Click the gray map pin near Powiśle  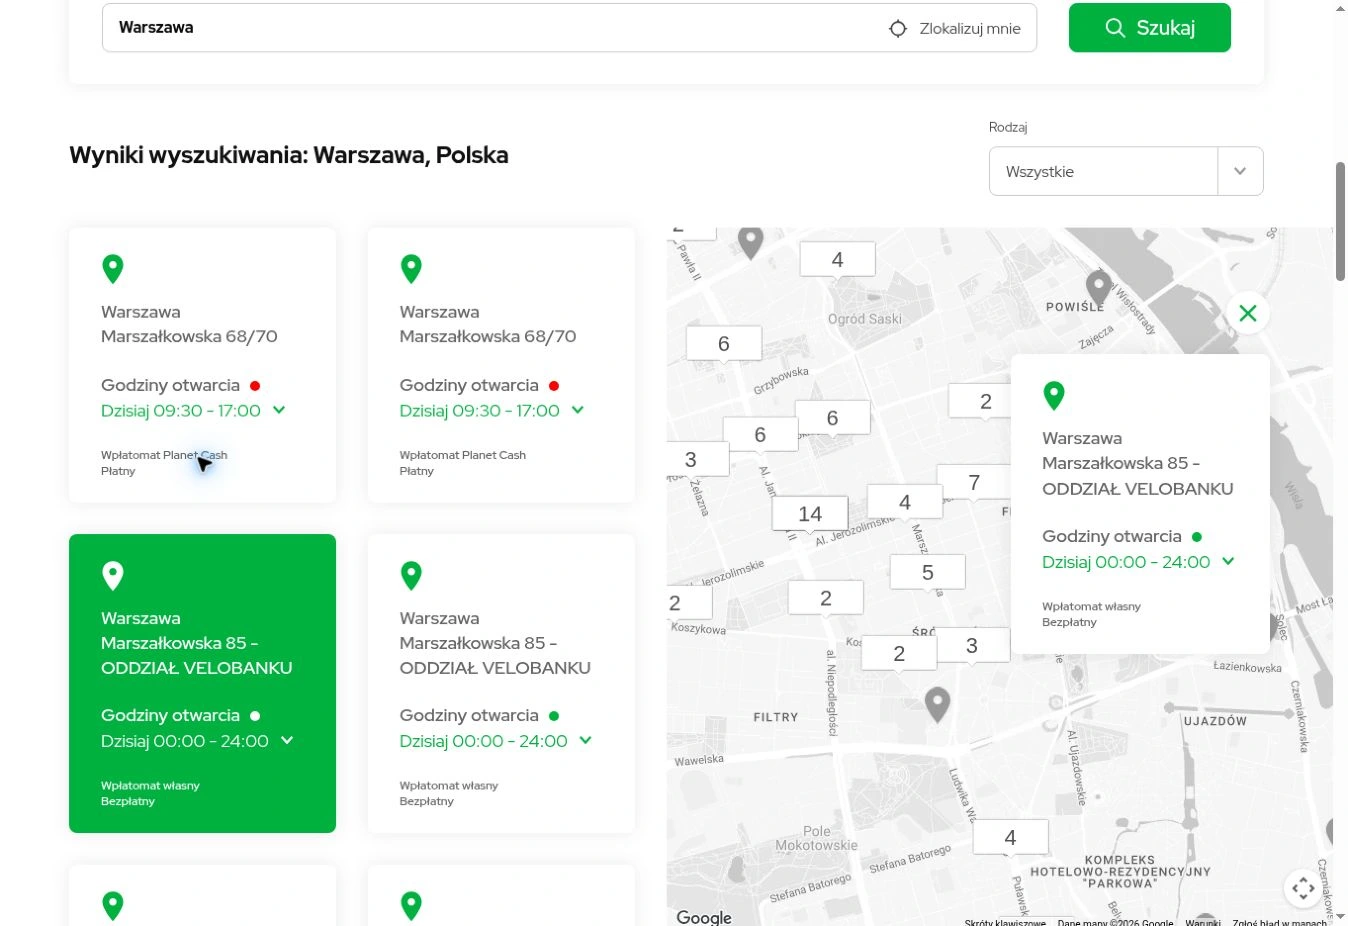[1099, 288]
